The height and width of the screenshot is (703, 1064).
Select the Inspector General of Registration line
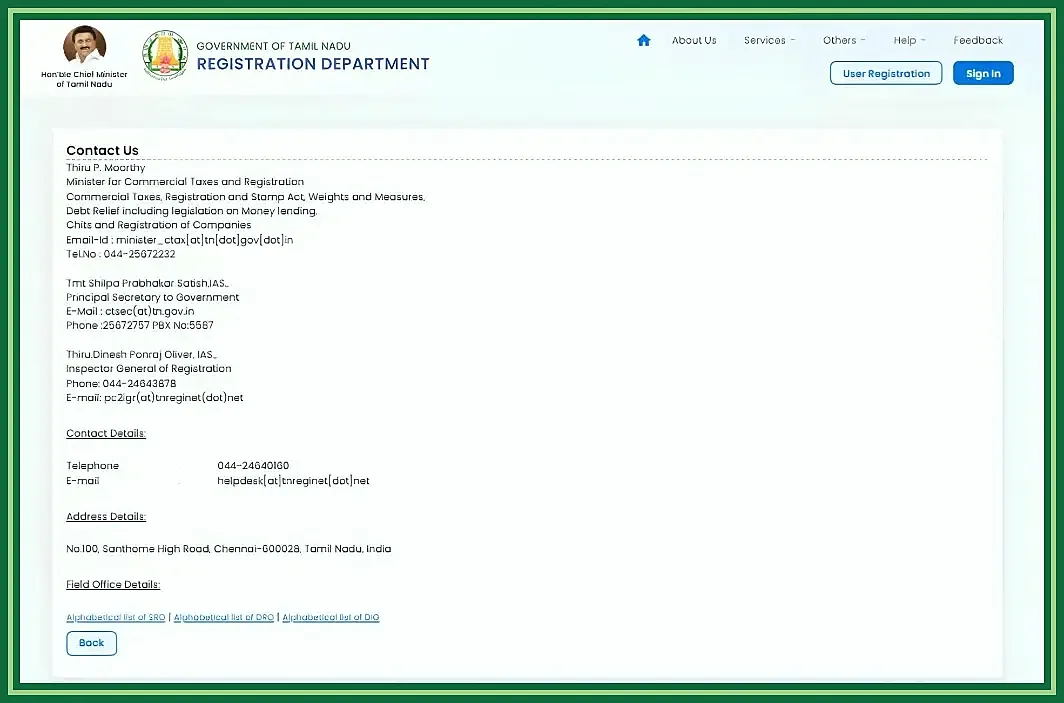[149, 368]
